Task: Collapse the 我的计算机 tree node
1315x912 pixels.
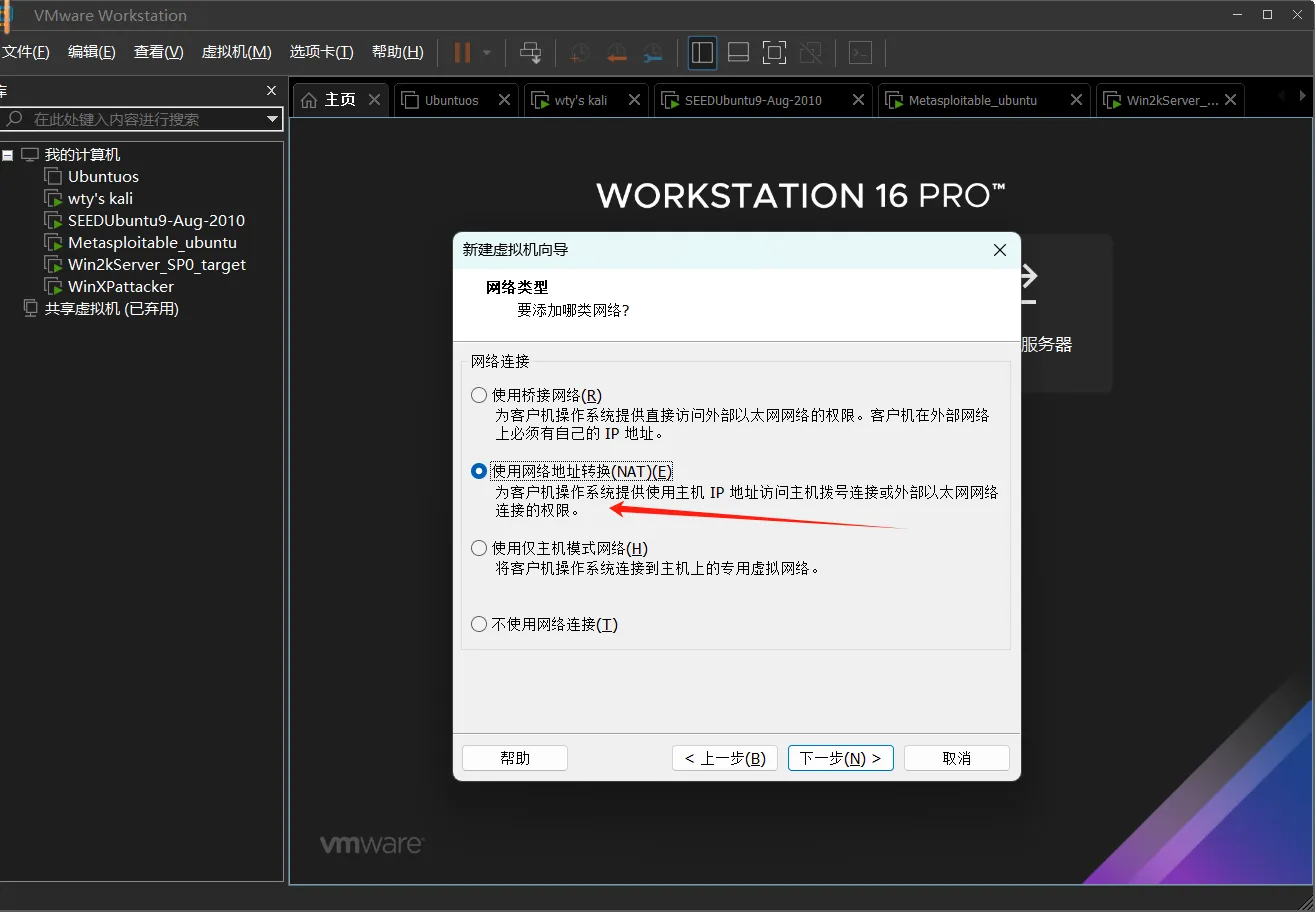Action: pos(8,155)
